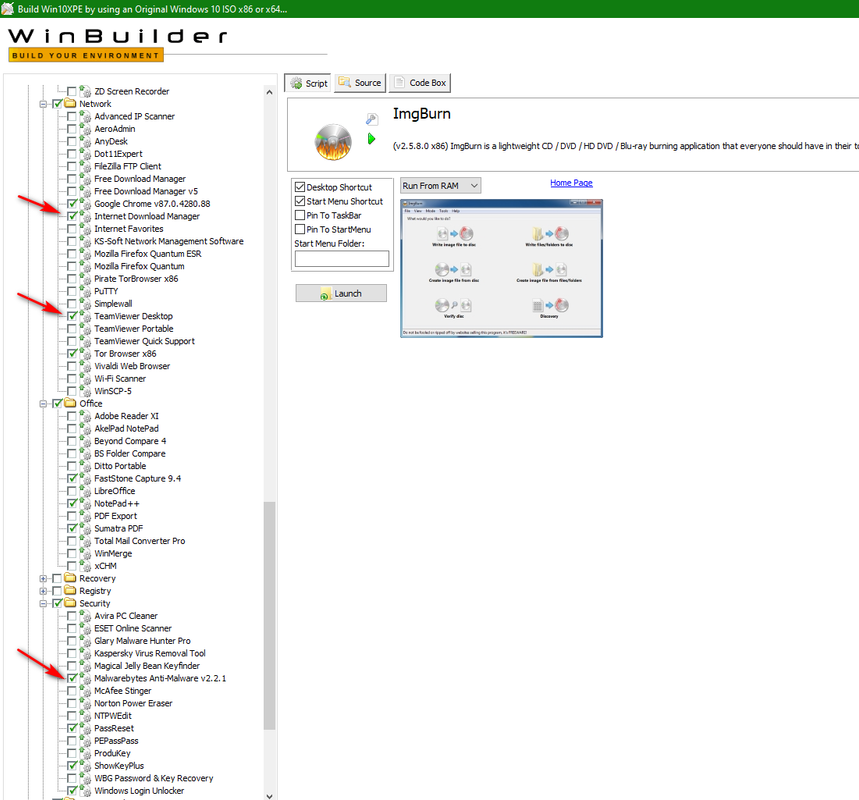Image resolution: width=859 pixels, height=800 pixels.
Task: Uncheck the Start Menu Shortcut option
Action: pos(300,201)
